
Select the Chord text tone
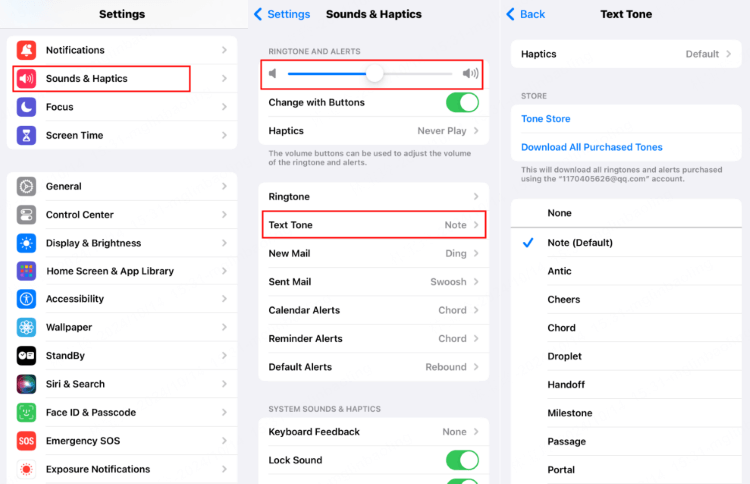[561, 328]
